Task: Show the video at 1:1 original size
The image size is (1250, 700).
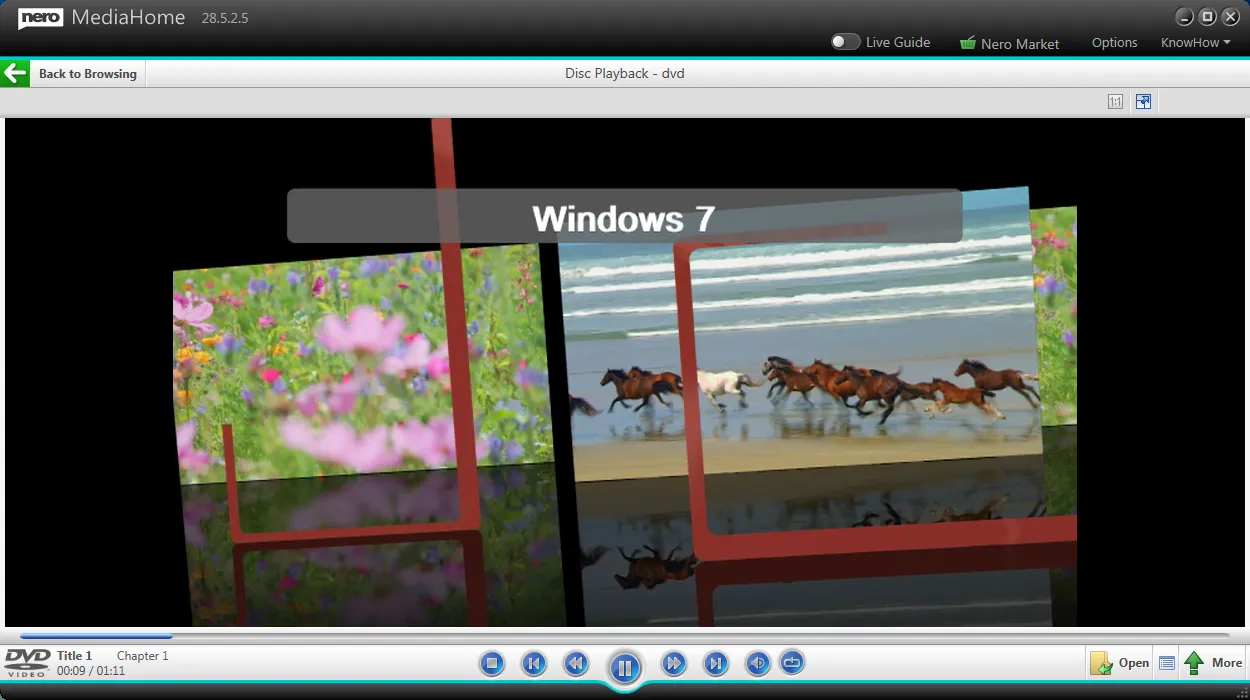Action: pyautogui.click(x=1115, y=101)
